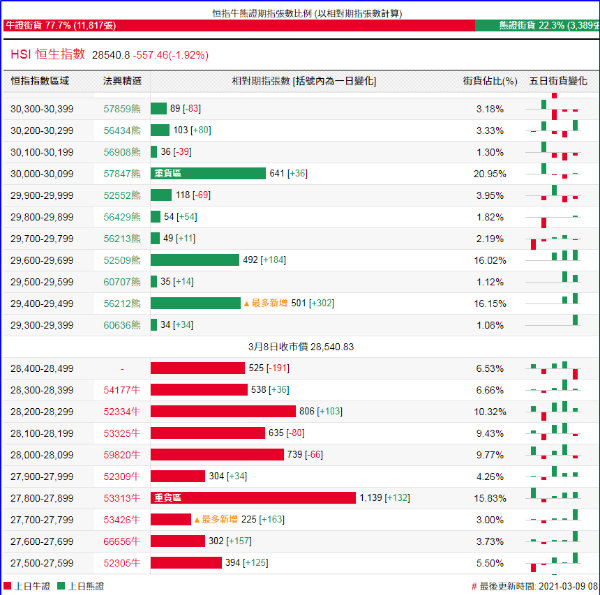Screen dimensions: 600x595
Task: Open the 66656牛 bull certificate link
Action: click(x=122, y=541)
